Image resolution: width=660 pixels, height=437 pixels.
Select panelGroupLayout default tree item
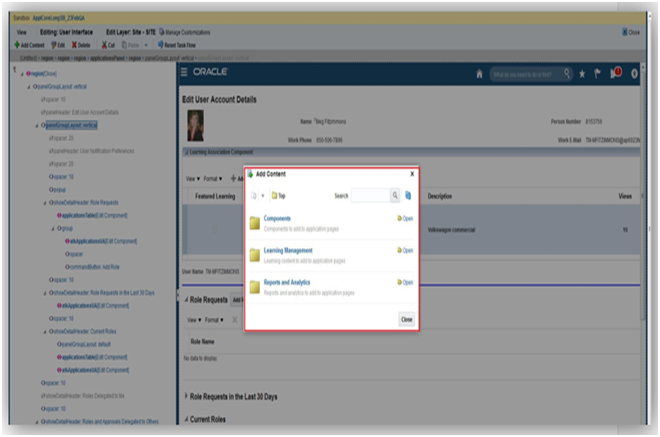point(84,344)
